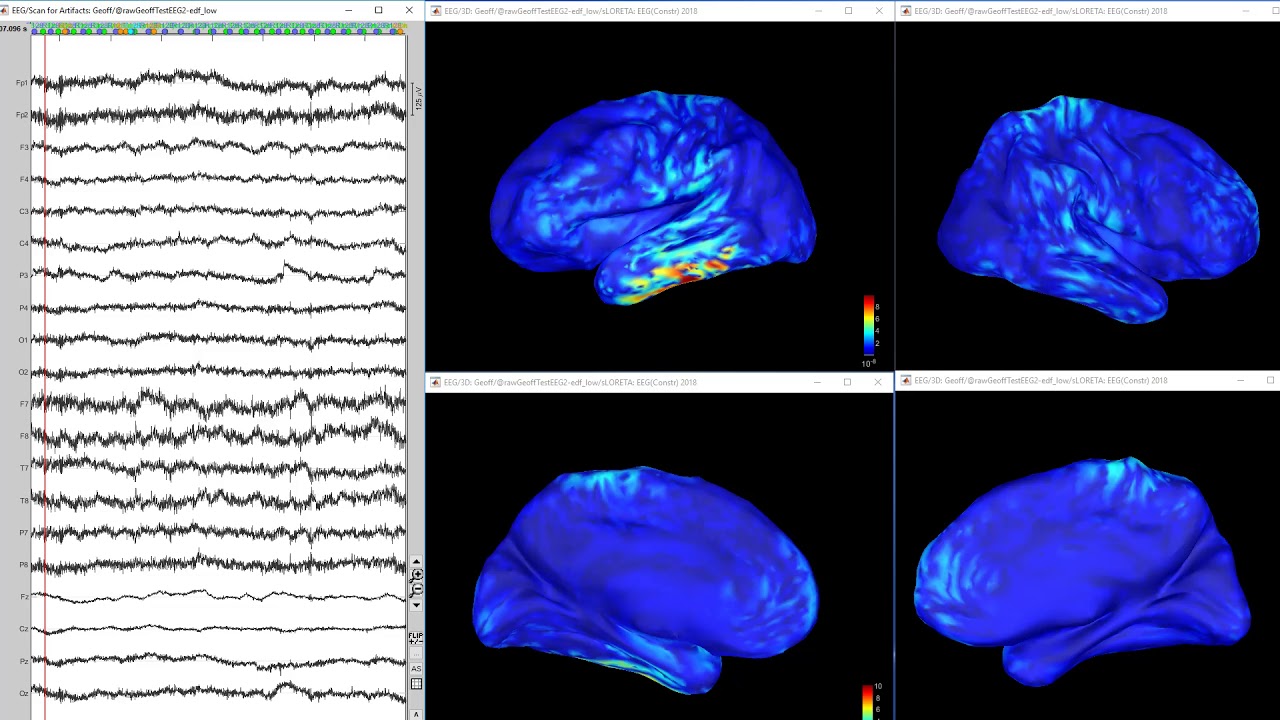The height and width of the screenshot is (720, 1280).
Task: Click the up arrow above the zoom magnifiers
Action: tap(416, 561)
